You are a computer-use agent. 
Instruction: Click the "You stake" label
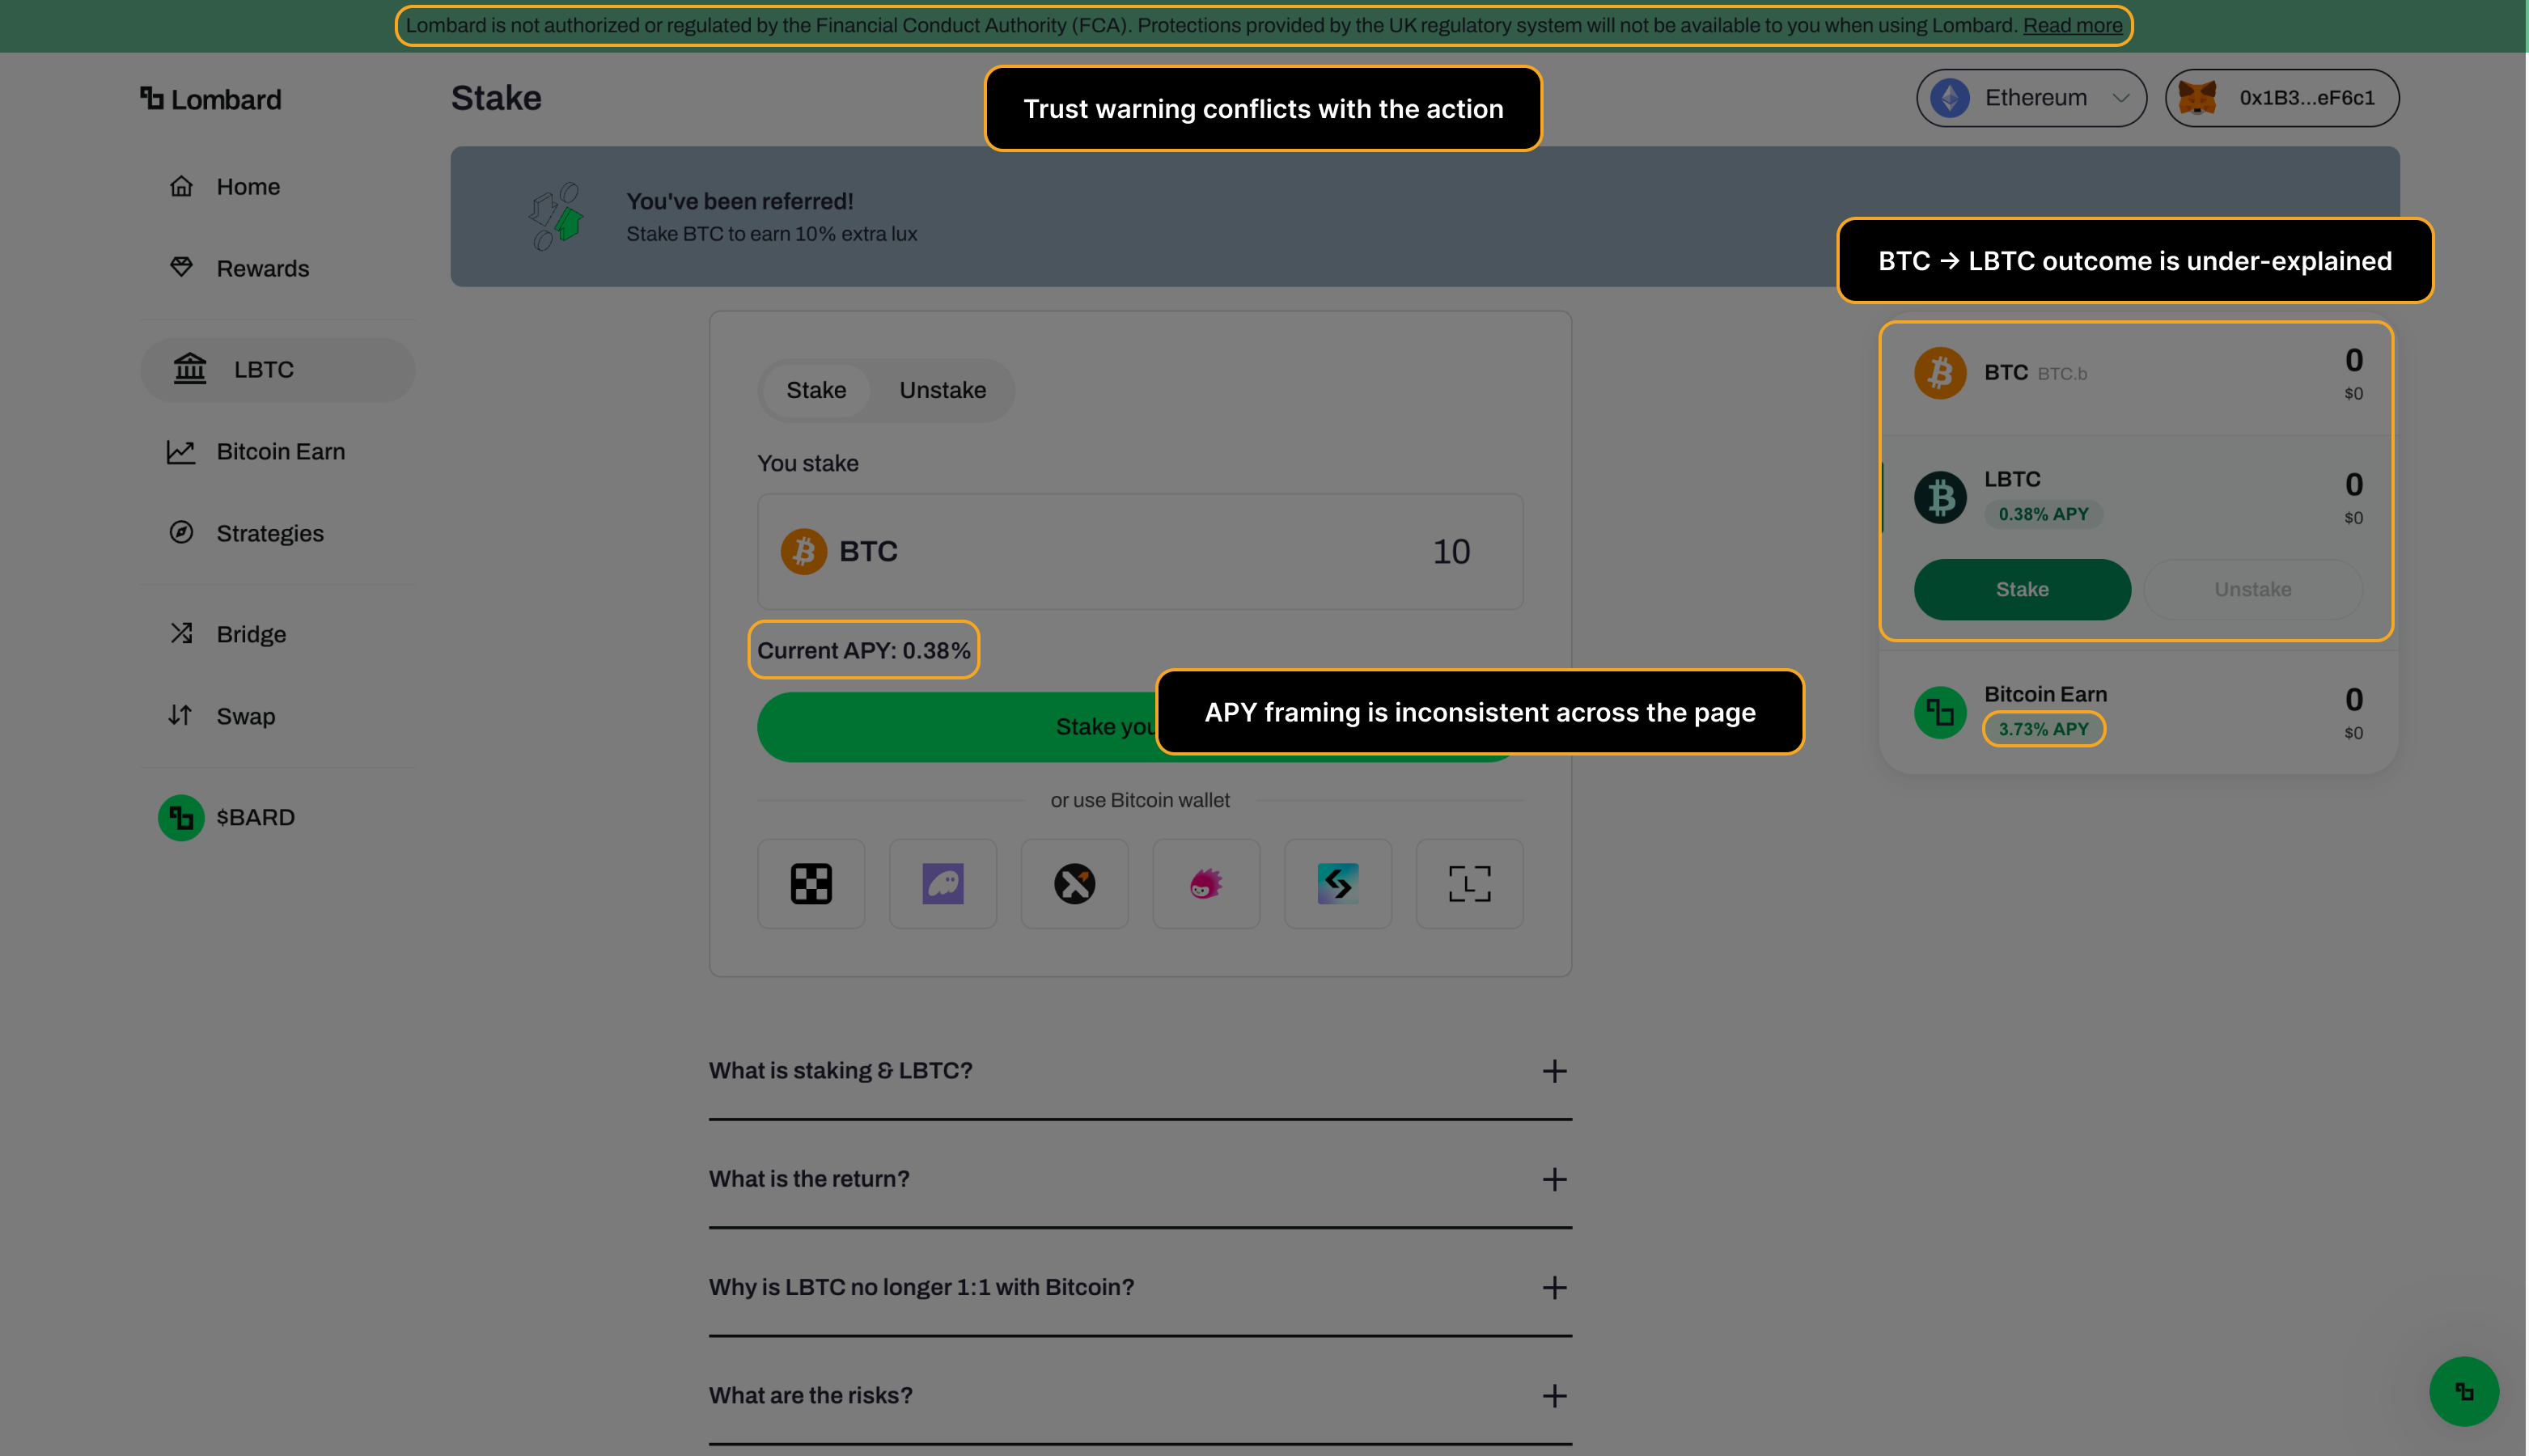pyautogui.click(x=808, y=463)
